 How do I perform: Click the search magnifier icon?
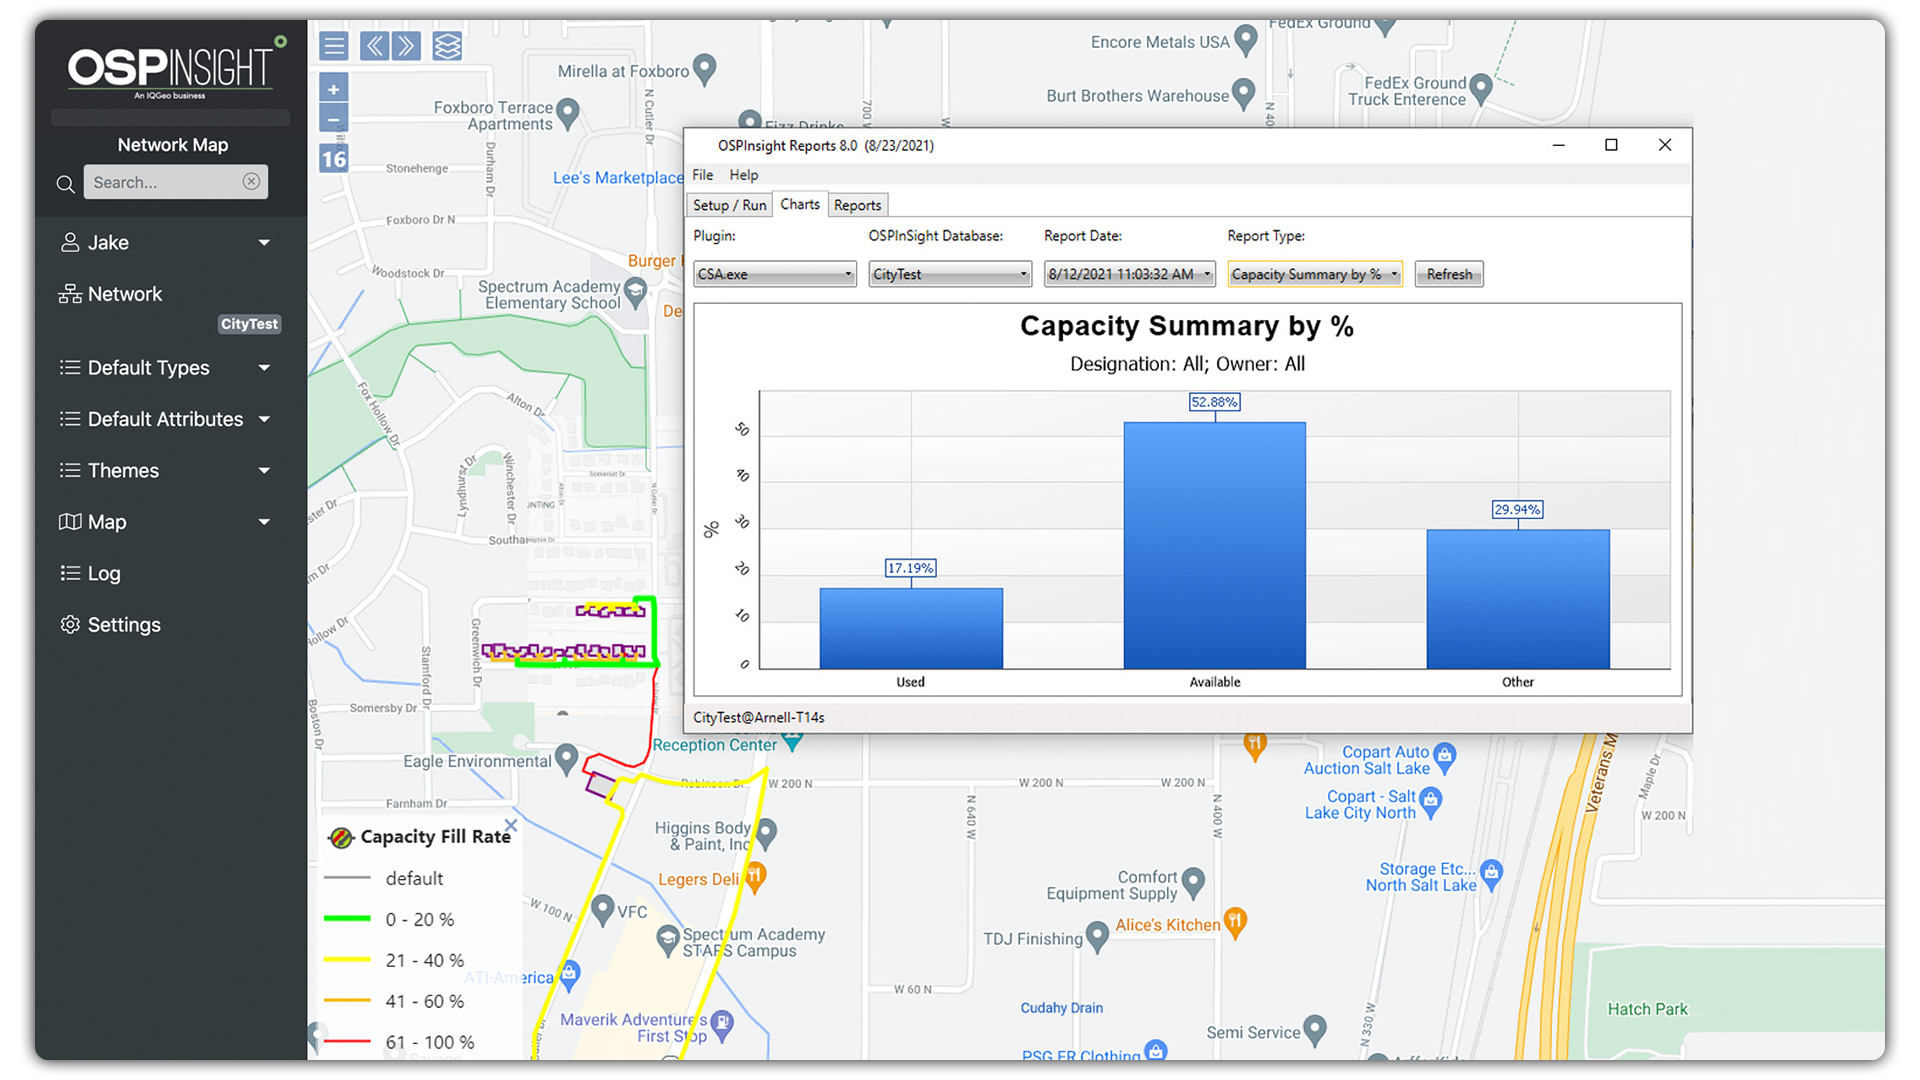65,184
